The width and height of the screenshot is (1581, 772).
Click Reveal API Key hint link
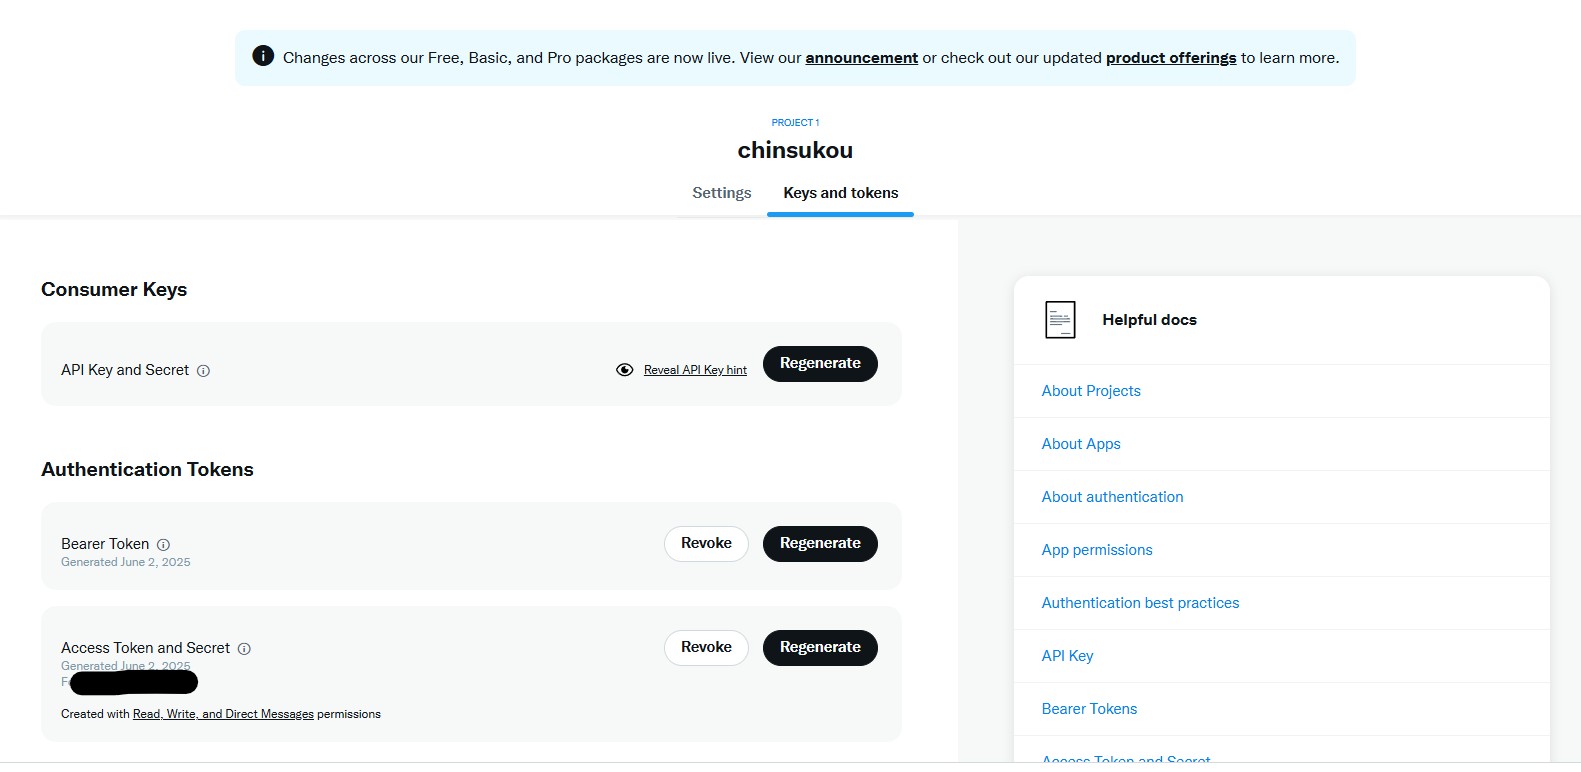pyautogui.click(x=695, y=370)
